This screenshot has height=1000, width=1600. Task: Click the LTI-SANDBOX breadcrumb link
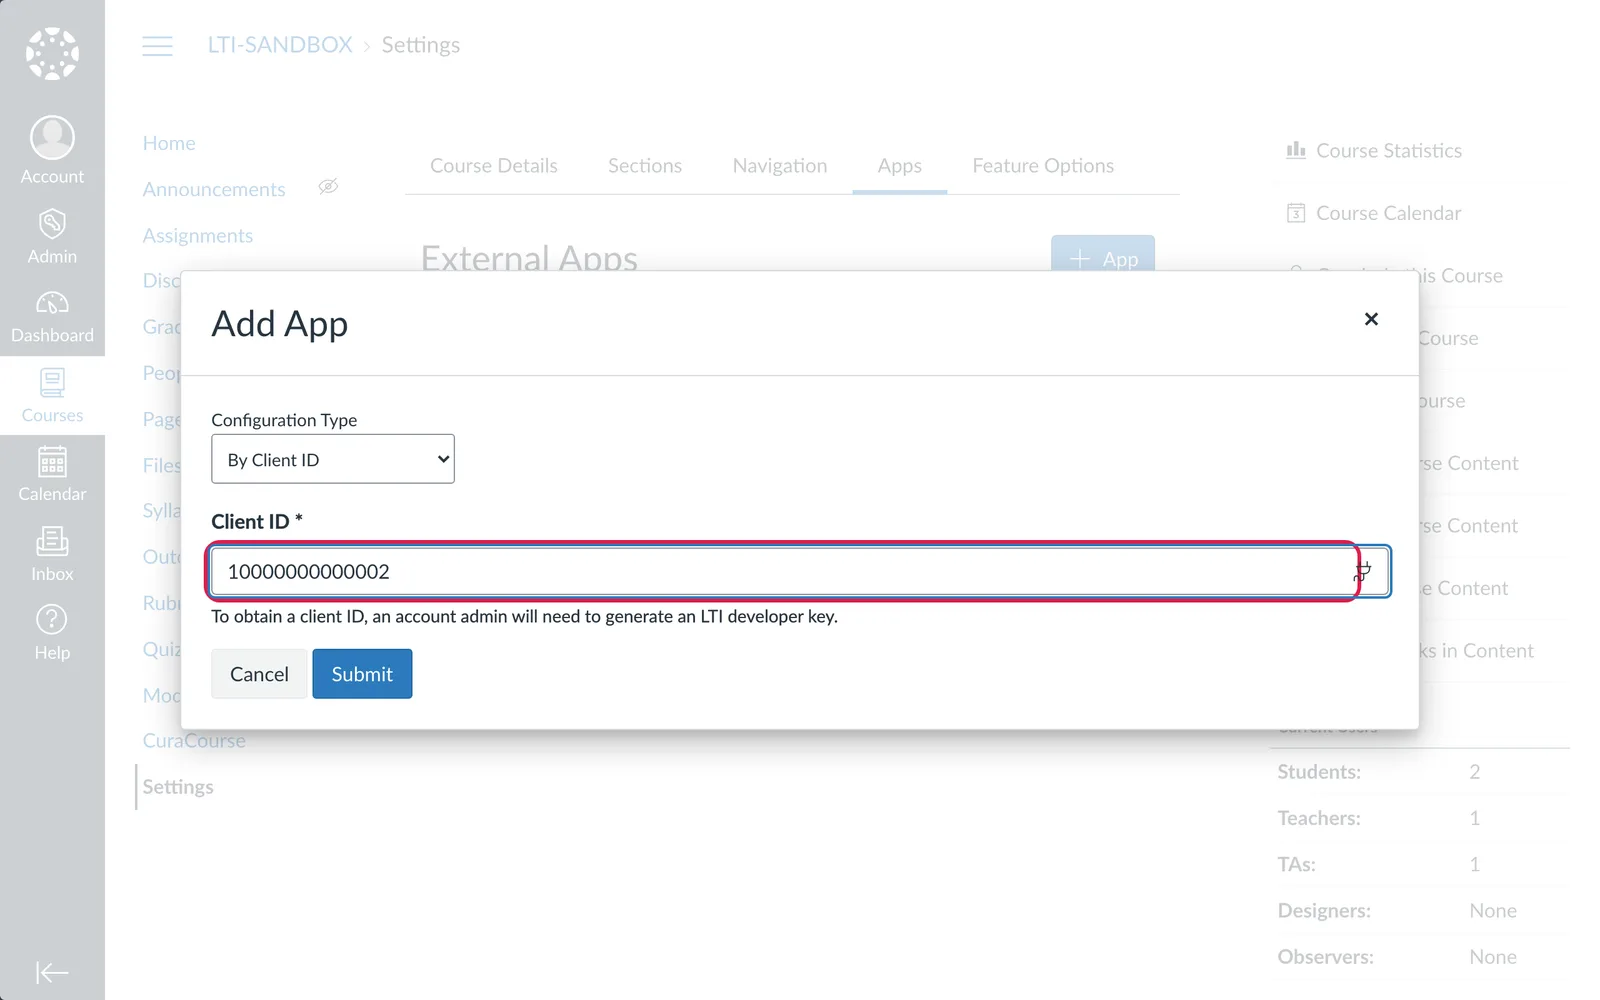[280, 45]
